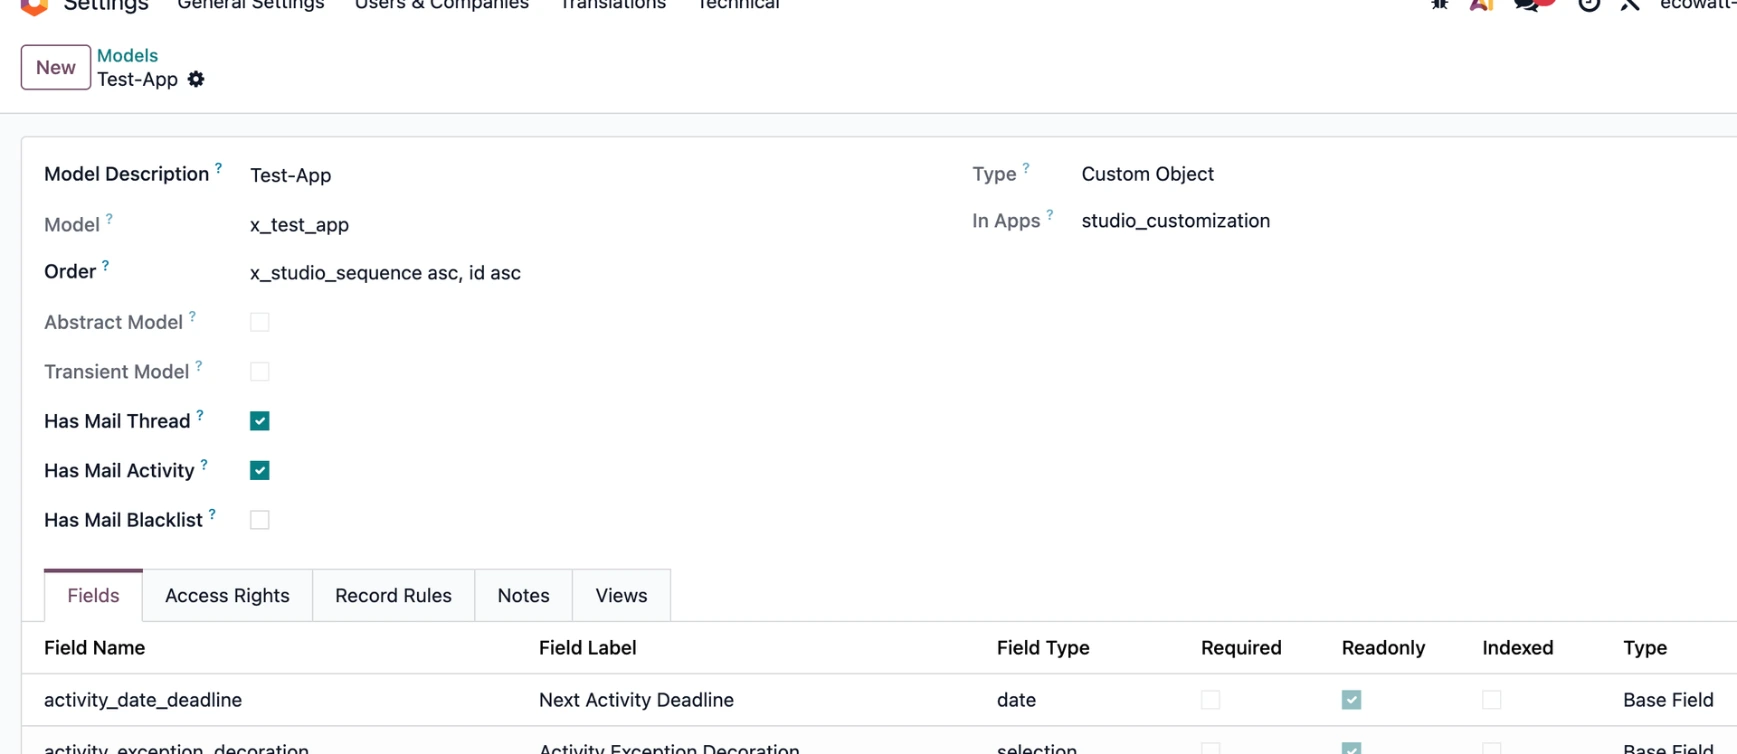Show help tooltip for Model Description

click(x=218, y=168)
